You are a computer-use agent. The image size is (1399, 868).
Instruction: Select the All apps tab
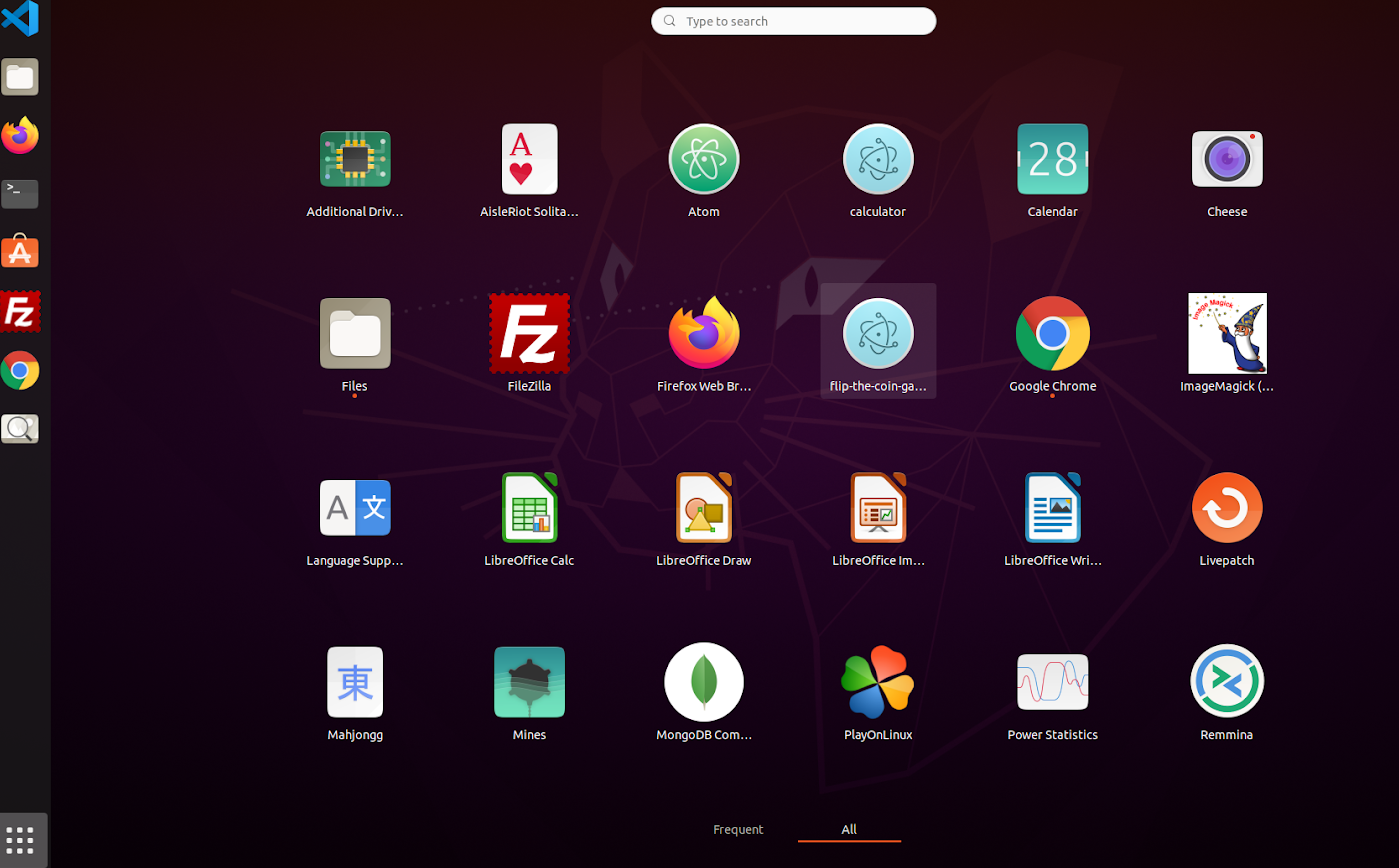pos(849,829)
